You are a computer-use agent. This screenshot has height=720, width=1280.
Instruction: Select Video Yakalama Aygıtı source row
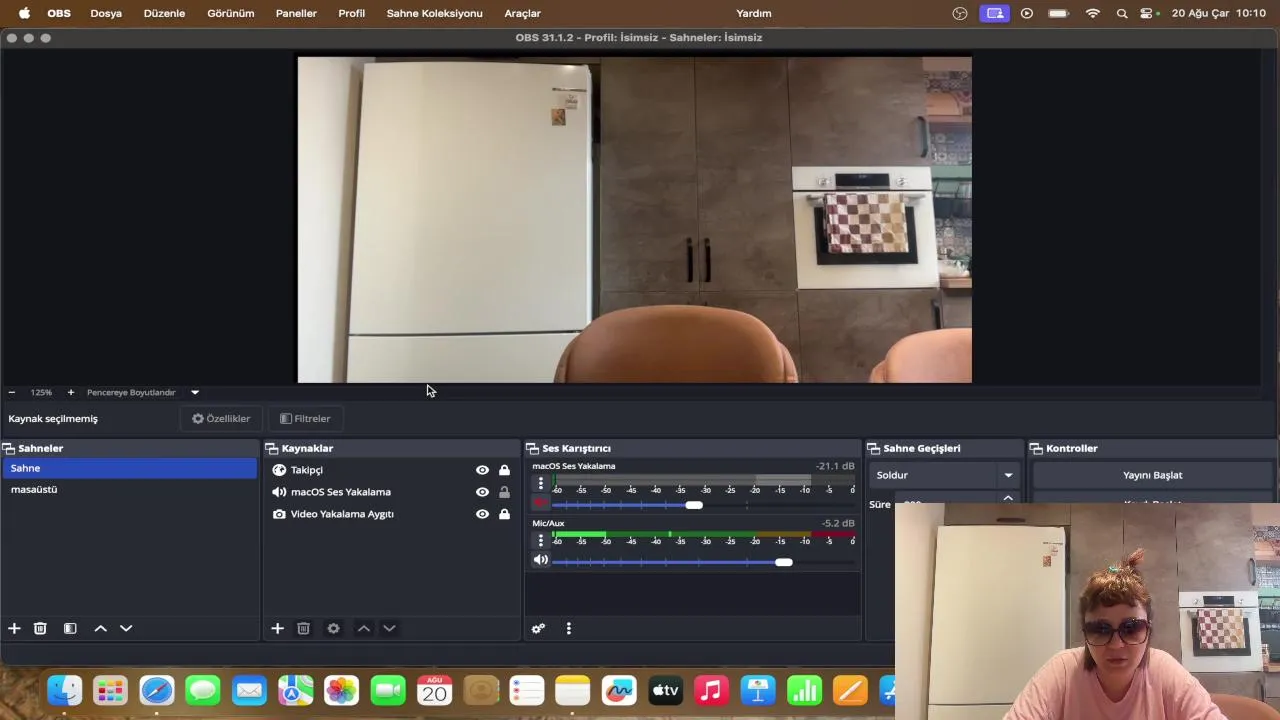(x=392, y=514)
